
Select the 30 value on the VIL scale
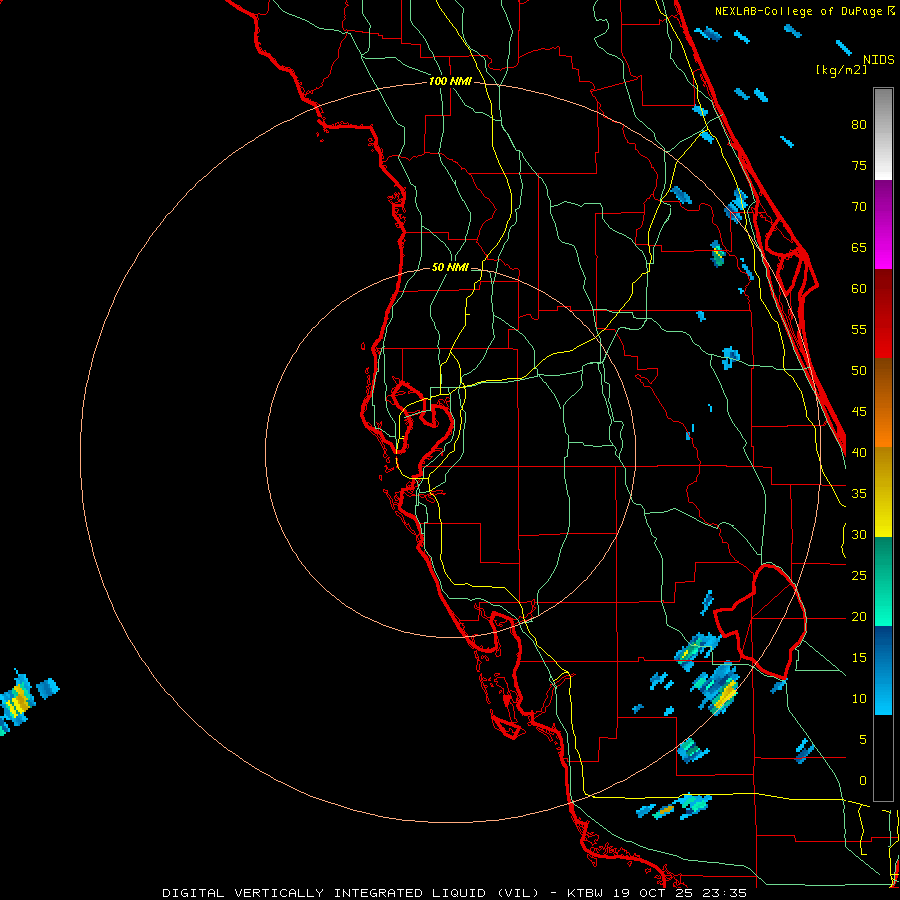[859, 534]
